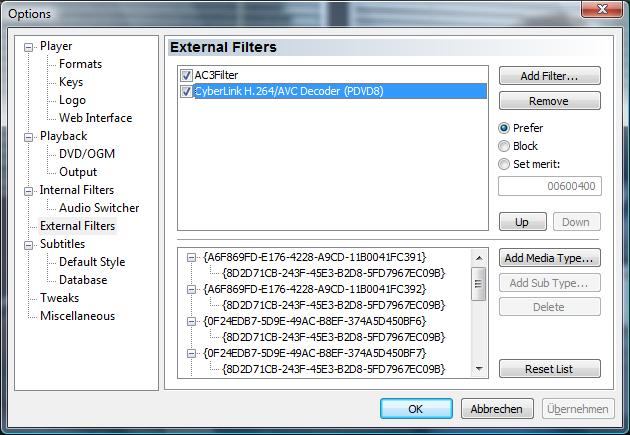This screenshot has width=630, height=435.
Task: Remove the selected filter
Action: coord(550,101)
